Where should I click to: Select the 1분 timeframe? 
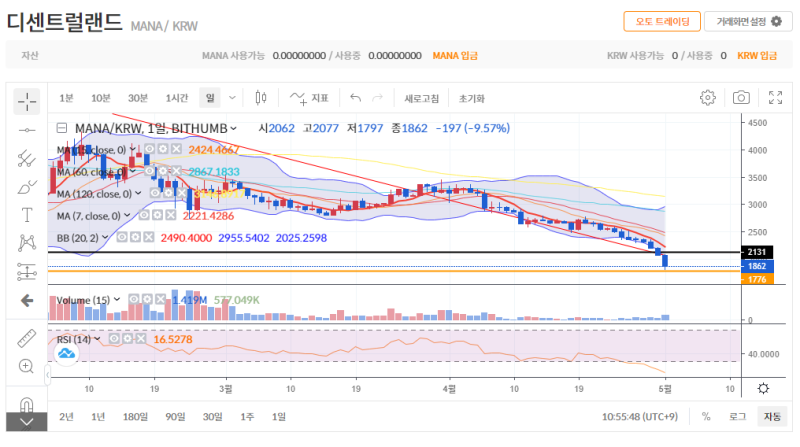(66, 98)
